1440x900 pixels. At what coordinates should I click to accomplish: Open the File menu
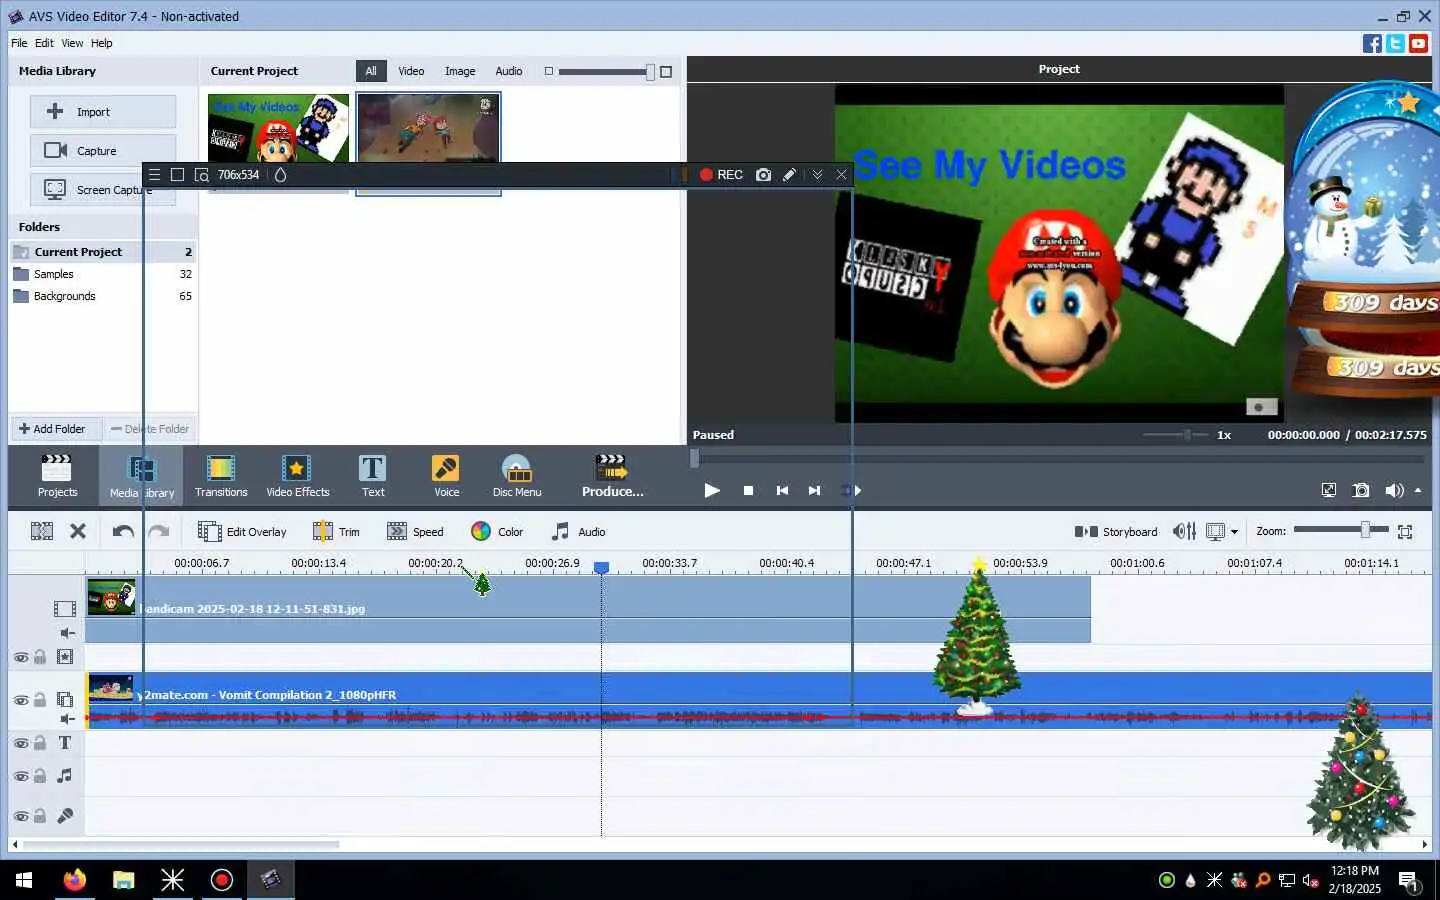[x=19, y=43]
